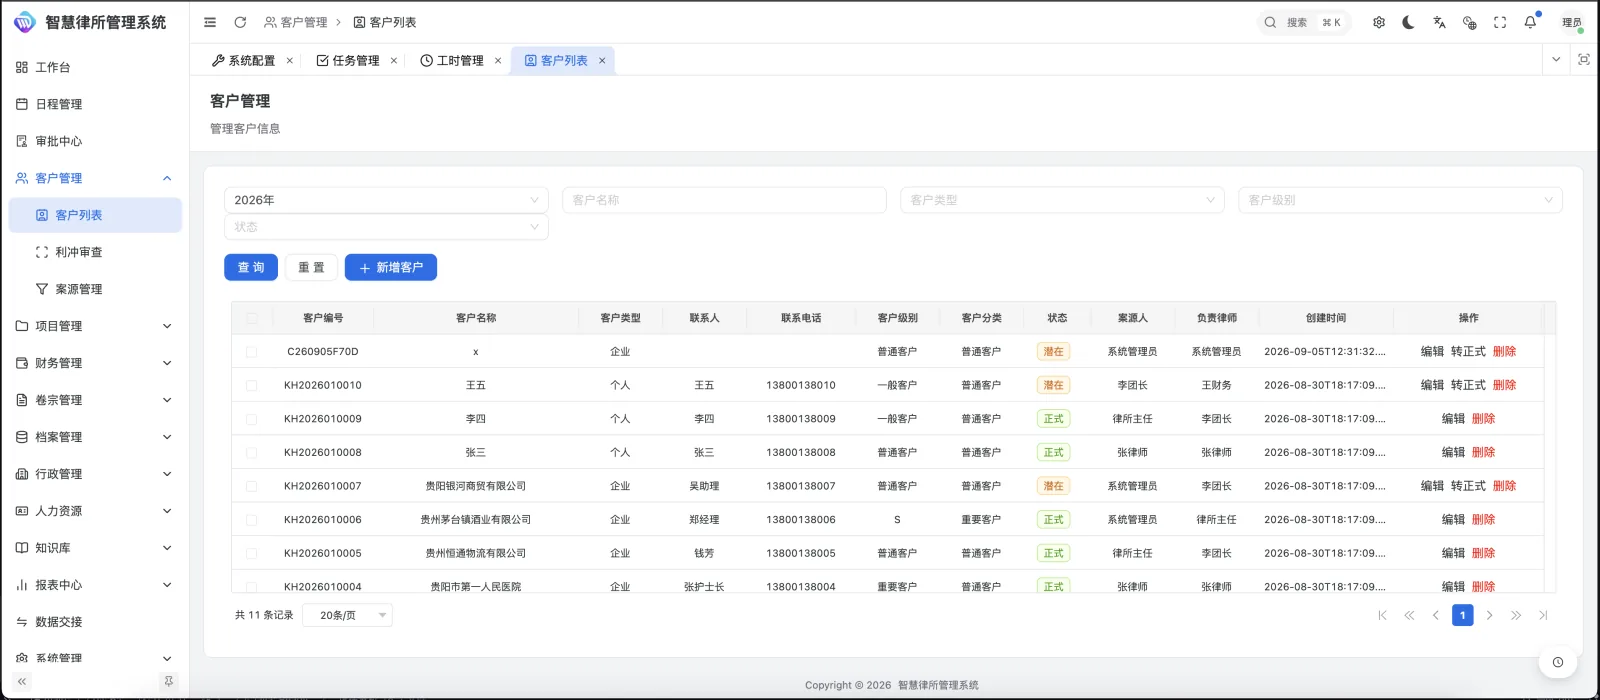Click 编辑 for 贵州茅台镇酒业有限公司
This screenshot has width=1600, height=700.
click(1453, 520)
